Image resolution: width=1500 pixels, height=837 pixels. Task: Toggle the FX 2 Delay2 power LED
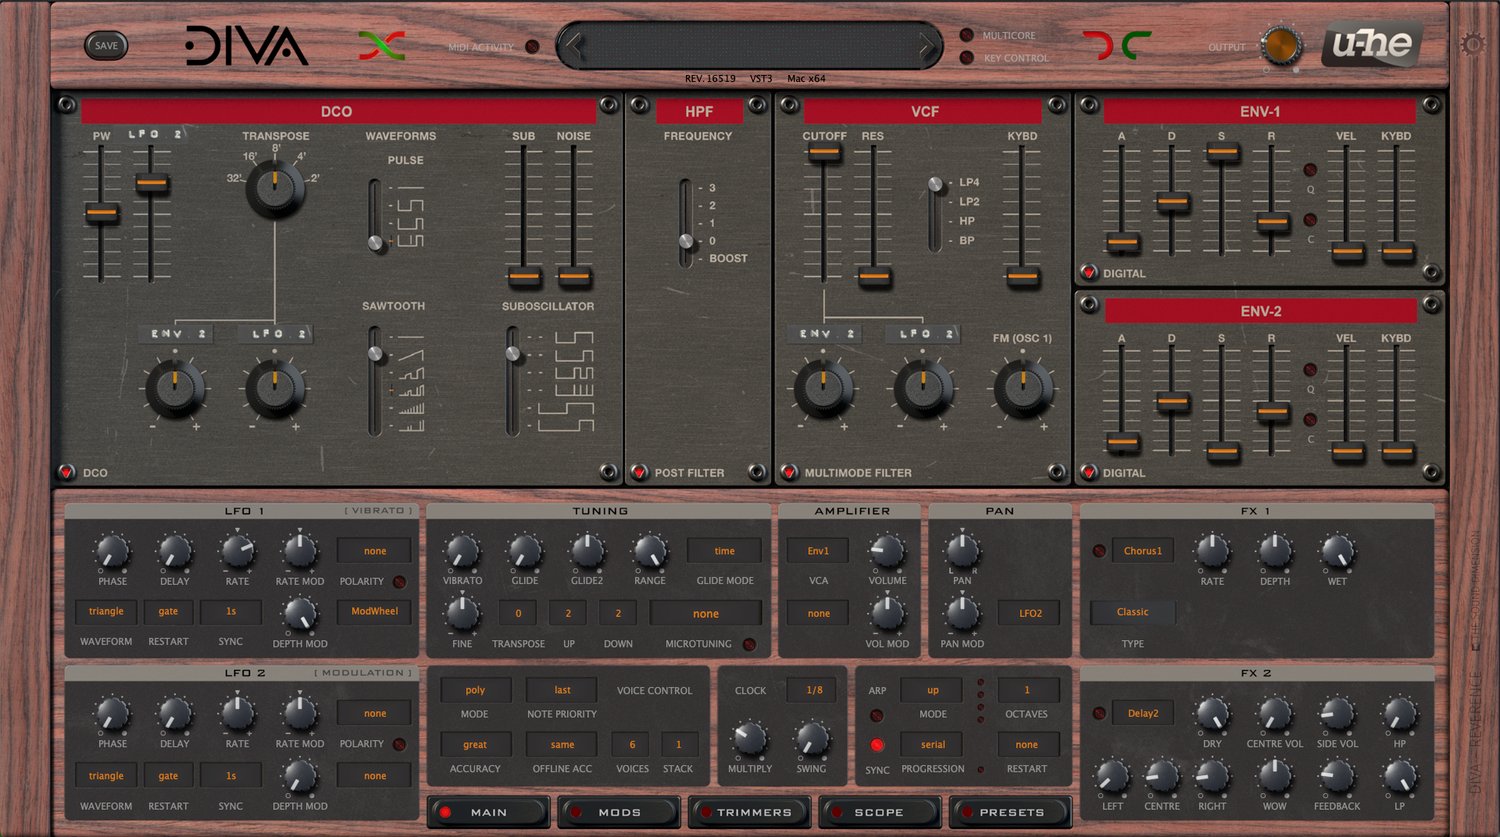click(x=1099, y=713)
